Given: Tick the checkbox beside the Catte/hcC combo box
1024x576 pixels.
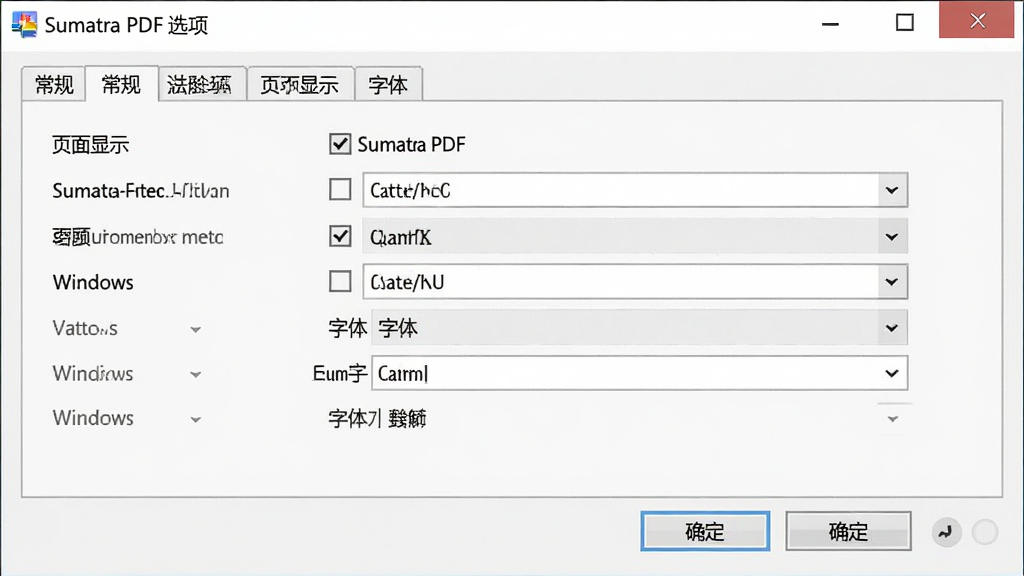Looking at the screenshot, I should tap(340, 190).
